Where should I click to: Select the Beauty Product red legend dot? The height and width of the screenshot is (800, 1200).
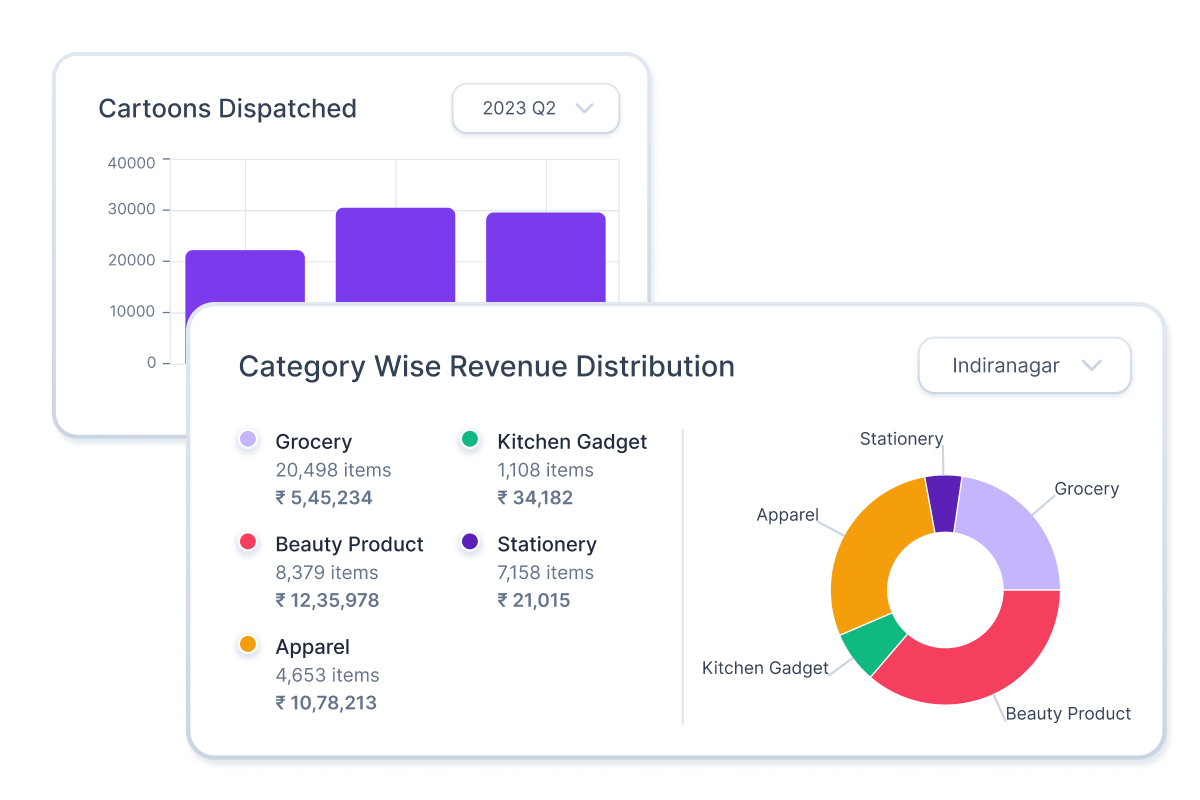(x=248, y=543)
